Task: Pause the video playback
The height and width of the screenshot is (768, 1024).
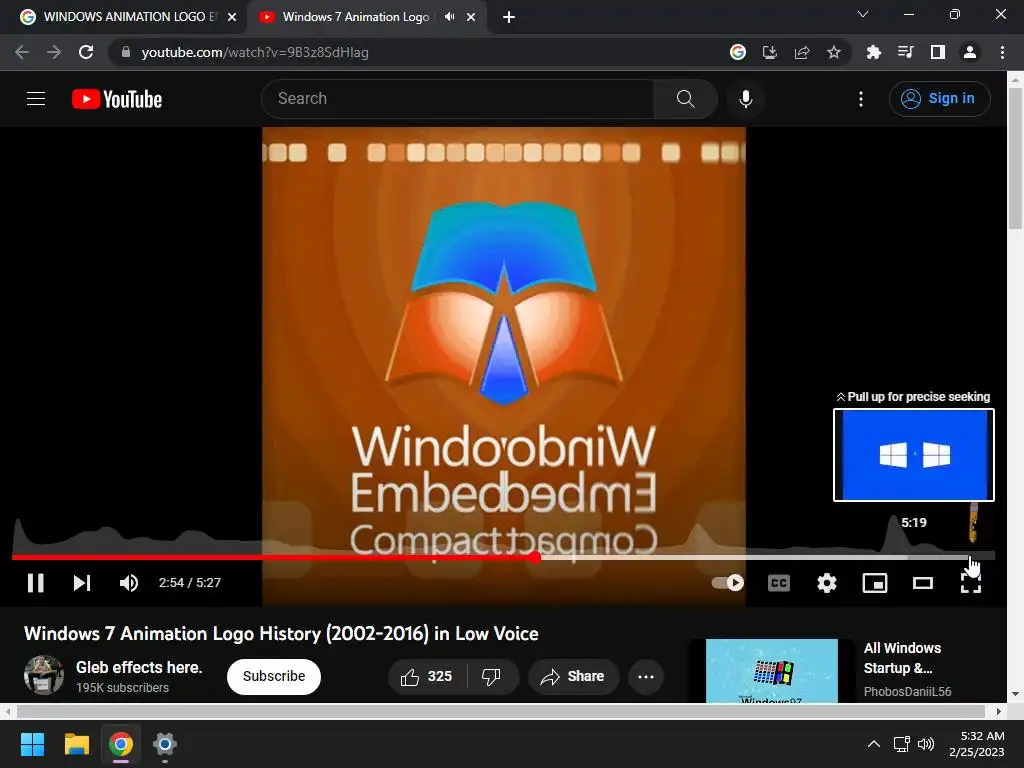Action: pyautogui.click(x=36, y=583)
